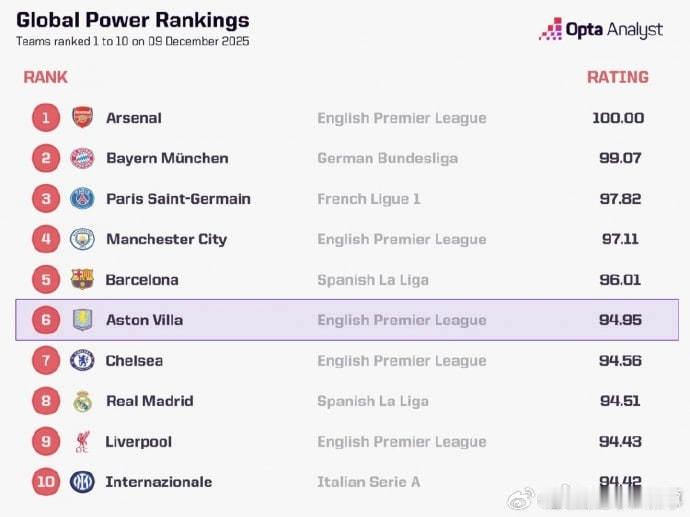Select the RATING column header
Viewport: 690px width, 517px height.
[617, 77]
